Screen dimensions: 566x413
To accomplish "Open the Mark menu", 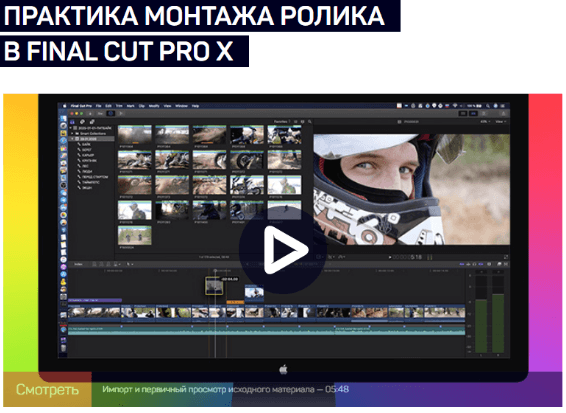I will [x=130, y=106].
